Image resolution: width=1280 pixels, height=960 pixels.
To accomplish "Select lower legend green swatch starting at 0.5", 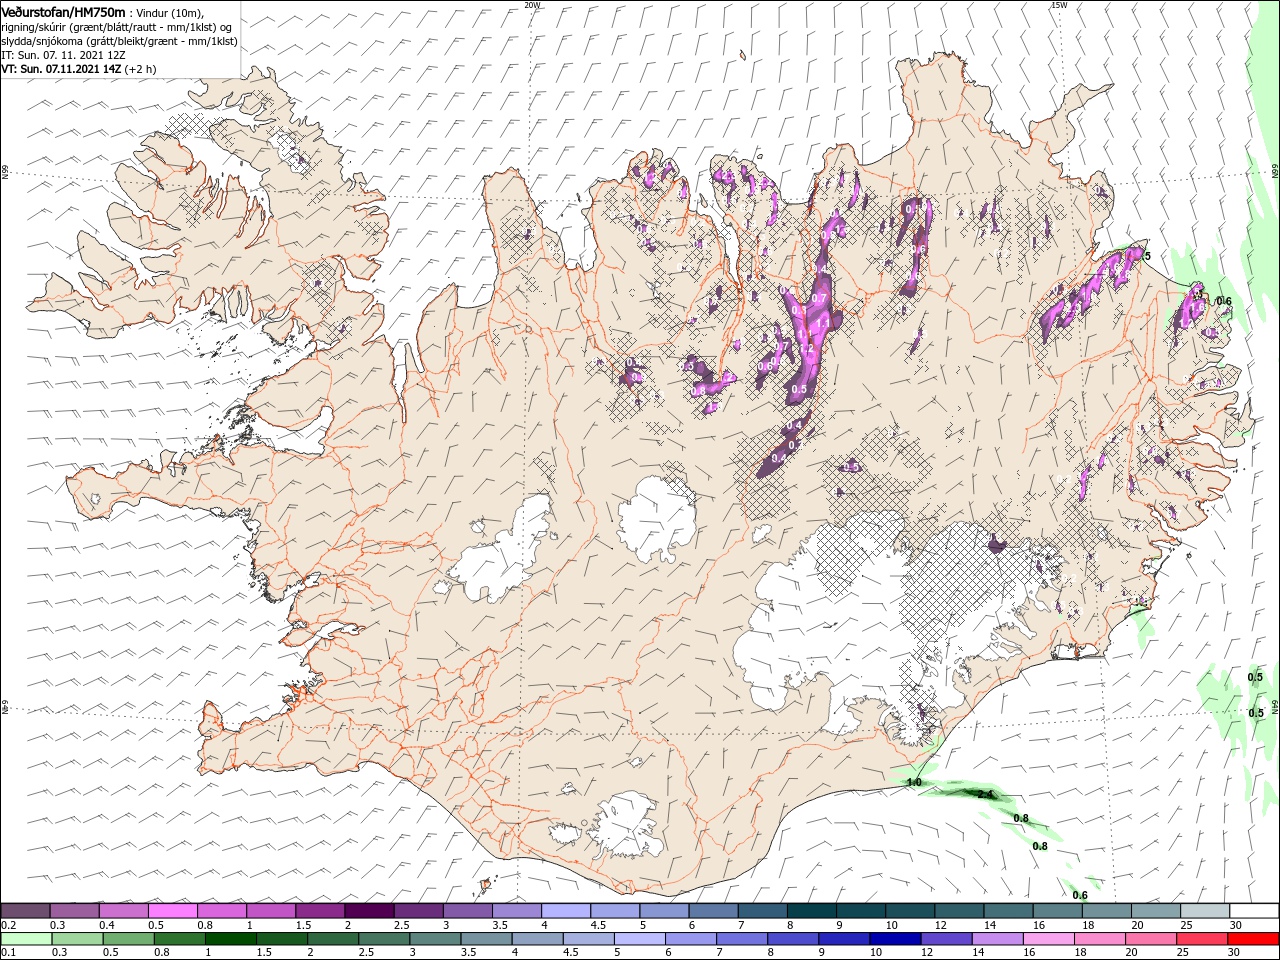I will [x=129, y=939].
